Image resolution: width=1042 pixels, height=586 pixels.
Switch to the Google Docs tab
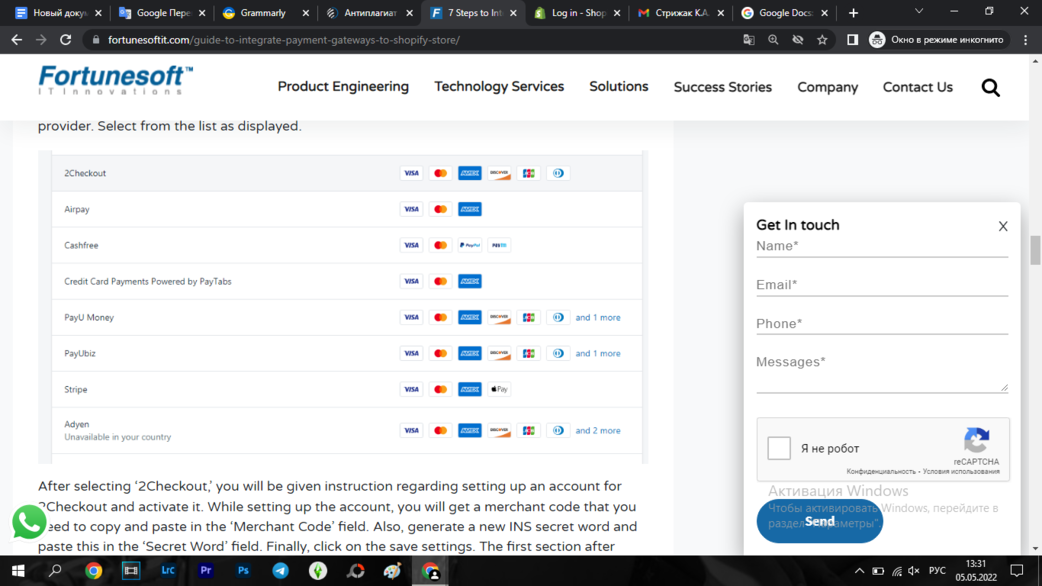(x=785, y=13)
